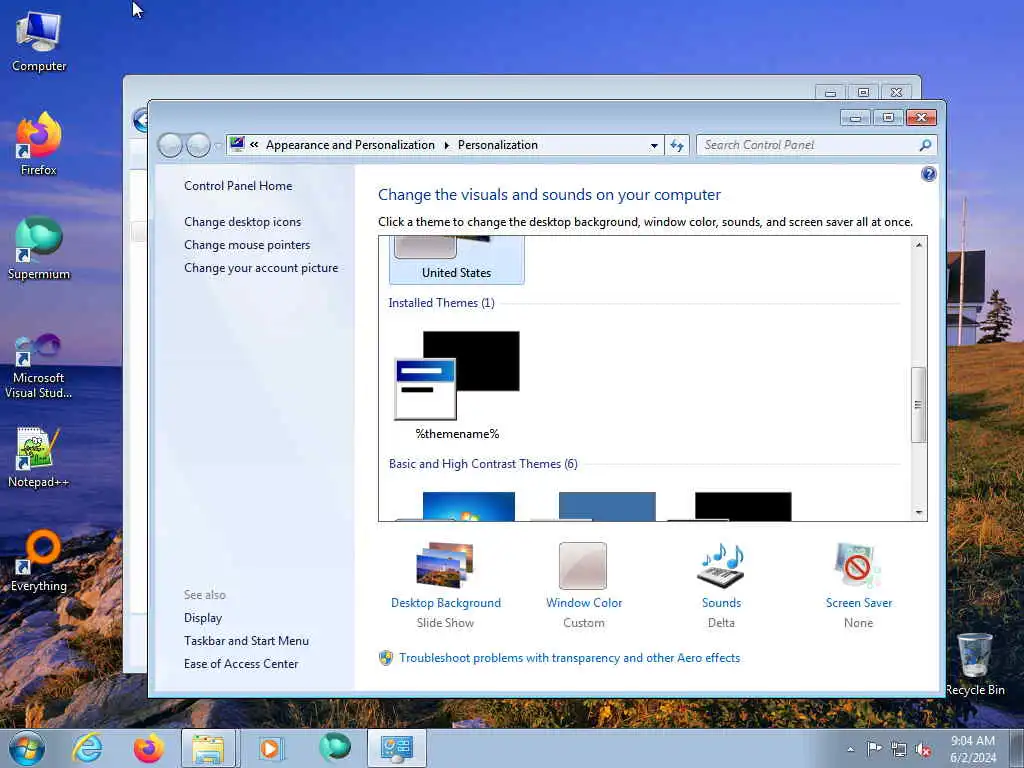Open Supermium from the taskbar
The width and height of the screenshot is (1024, 768).
pos(335,748)
